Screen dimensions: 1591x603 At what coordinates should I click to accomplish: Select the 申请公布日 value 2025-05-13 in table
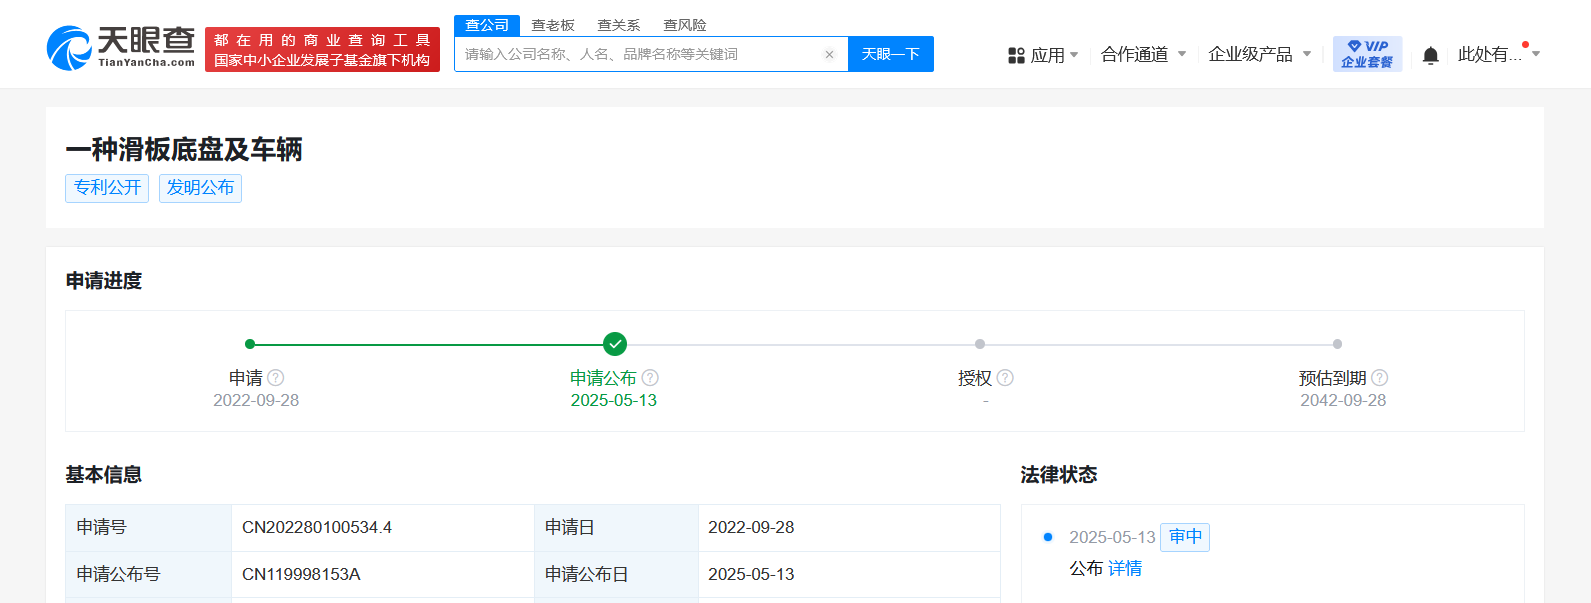tap(751, 574)
